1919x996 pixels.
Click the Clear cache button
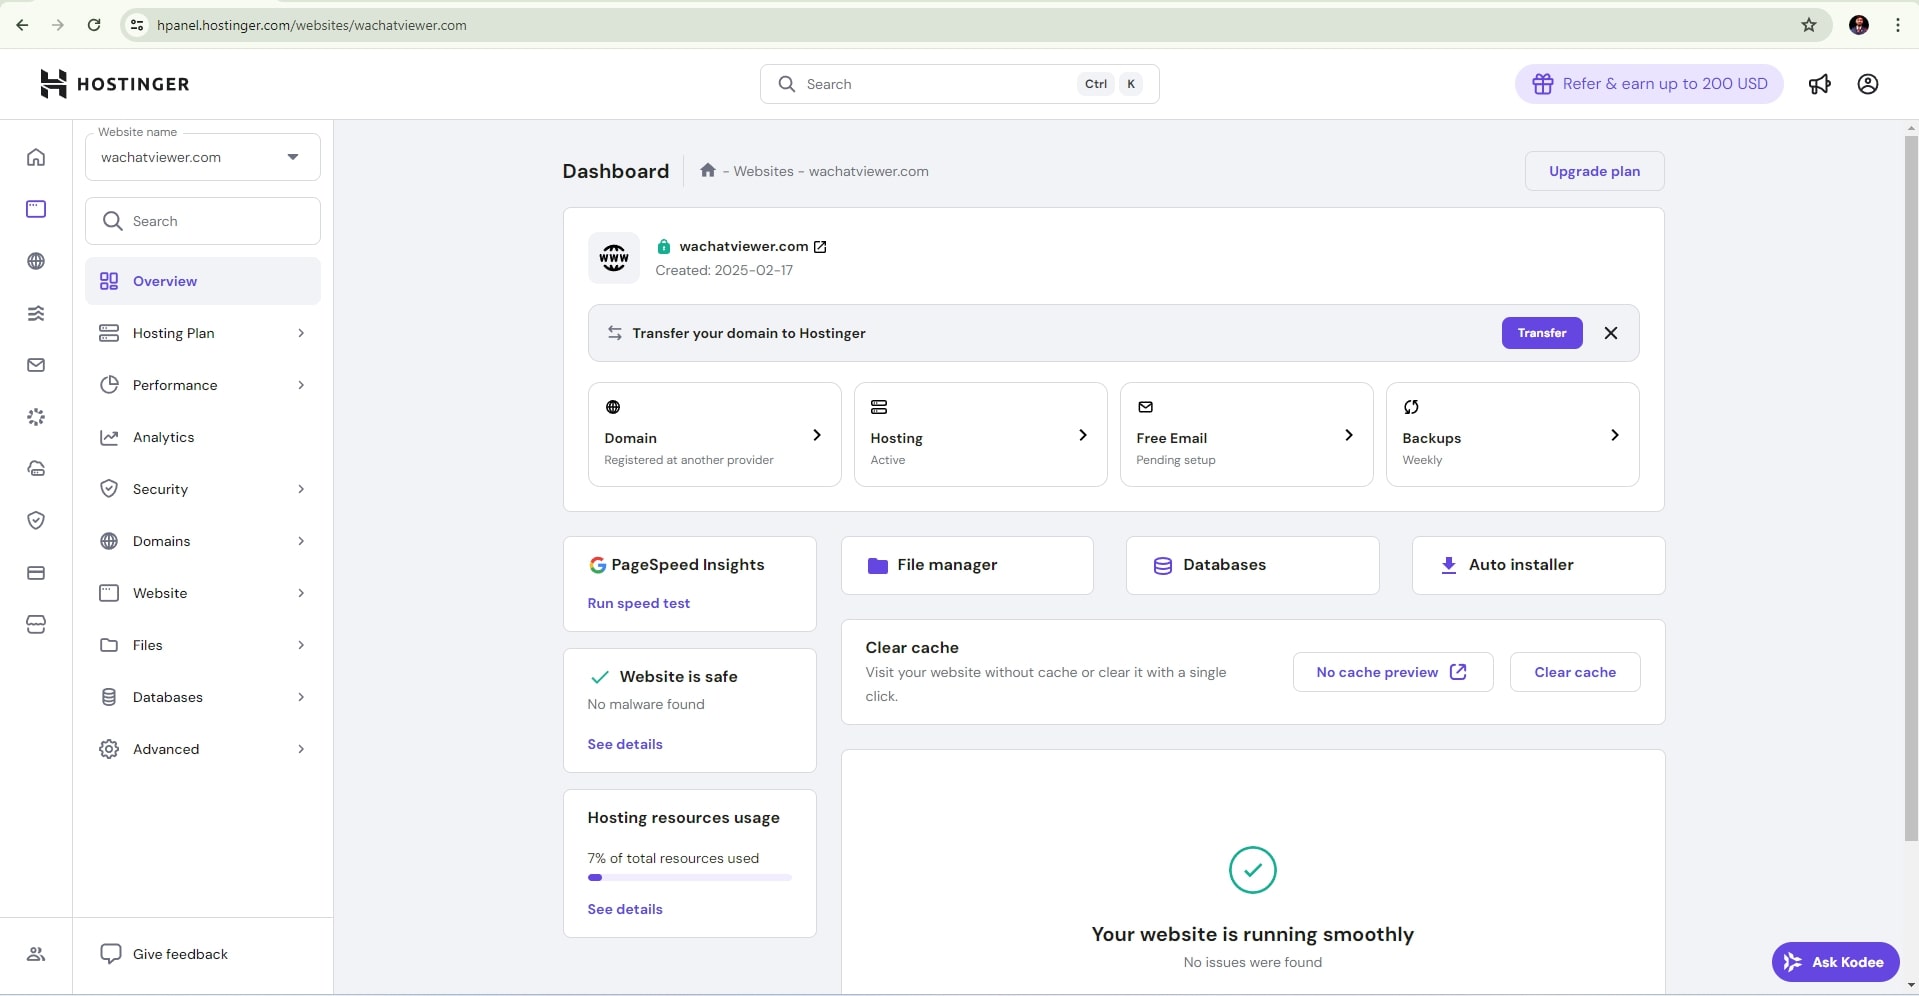click(x=1574, y=672)
